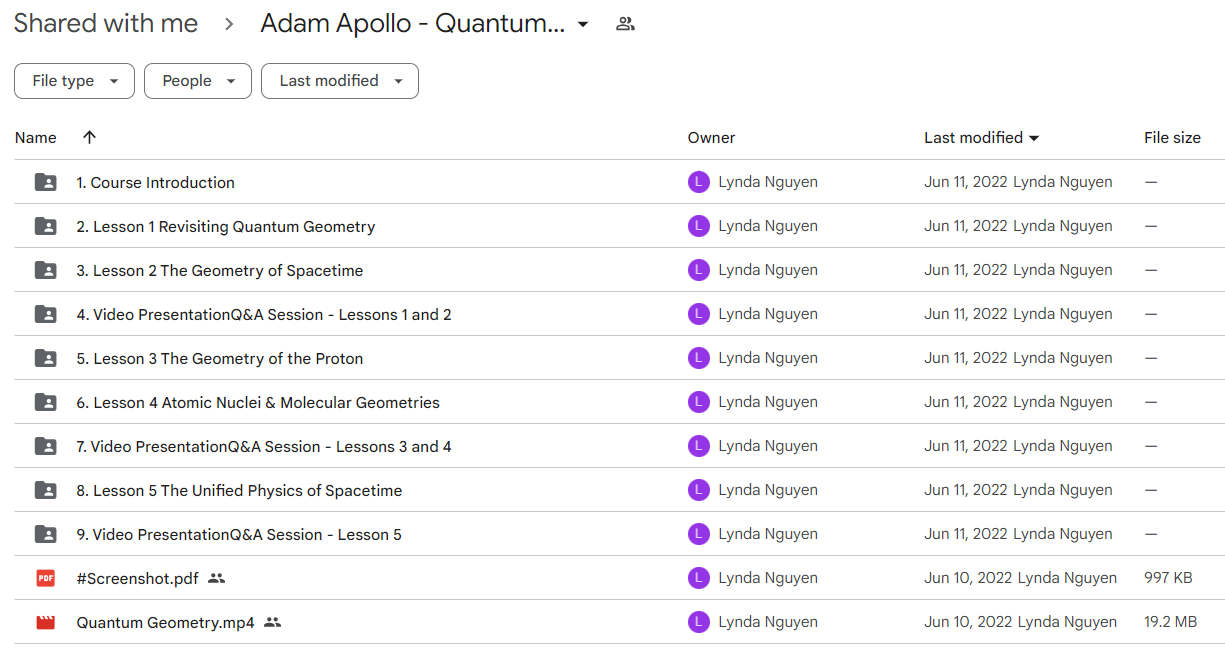This screenshot has height=670, width=1225.
Task: Click the PDF icon of #Screenshot.pdf
Action: point(46,578)
